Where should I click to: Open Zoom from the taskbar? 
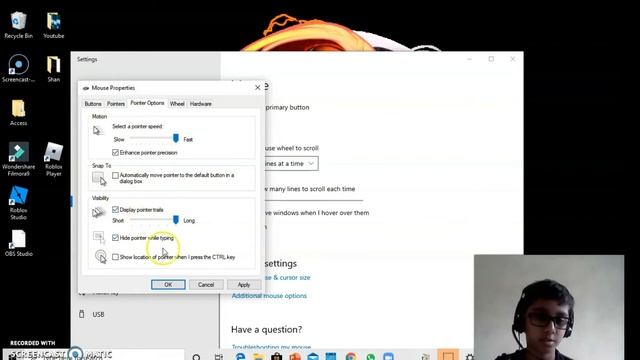389,357
